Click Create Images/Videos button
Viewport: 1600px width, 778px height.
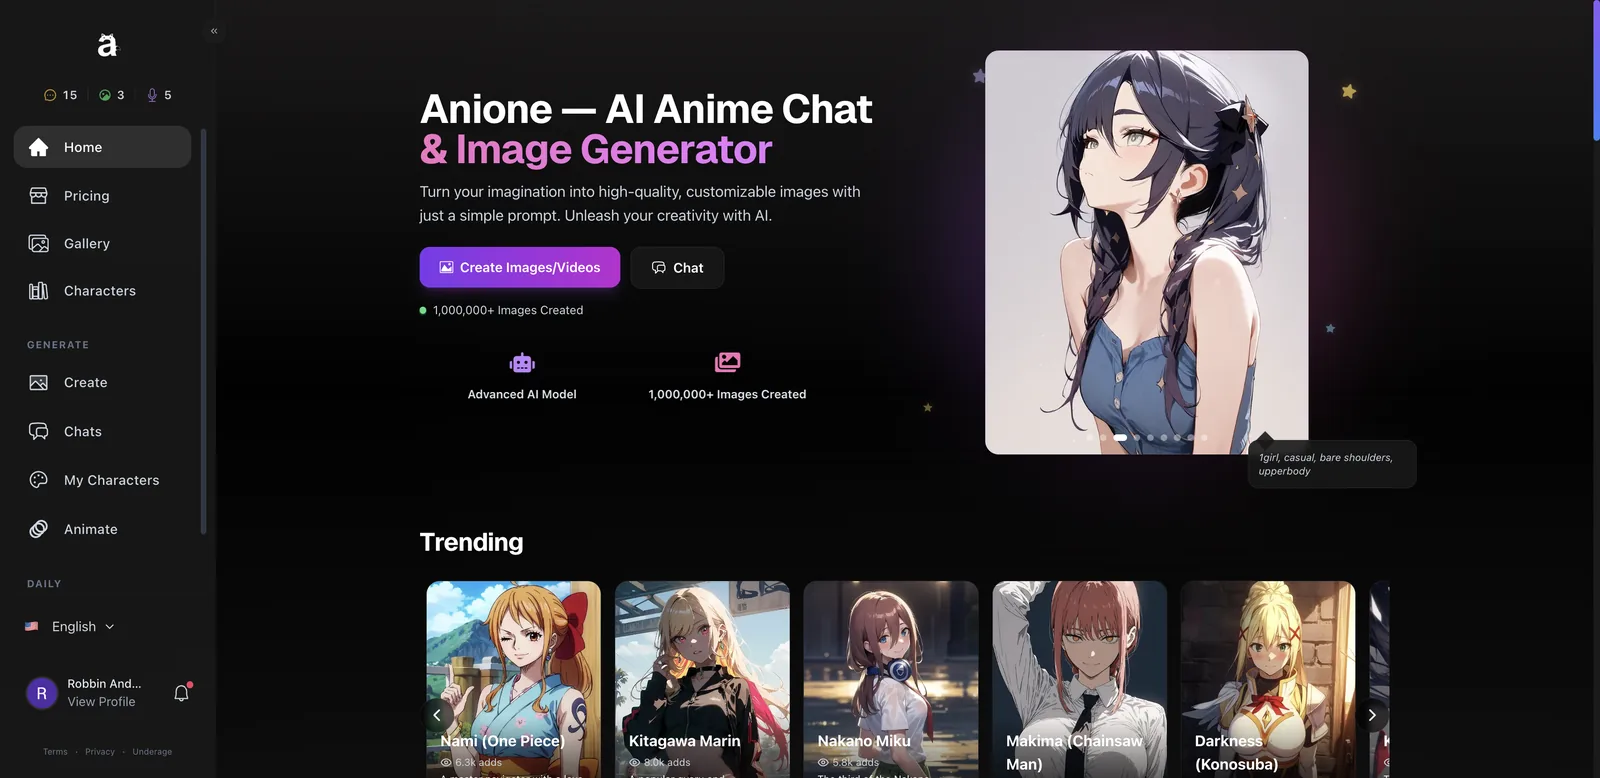coord(520,267)
